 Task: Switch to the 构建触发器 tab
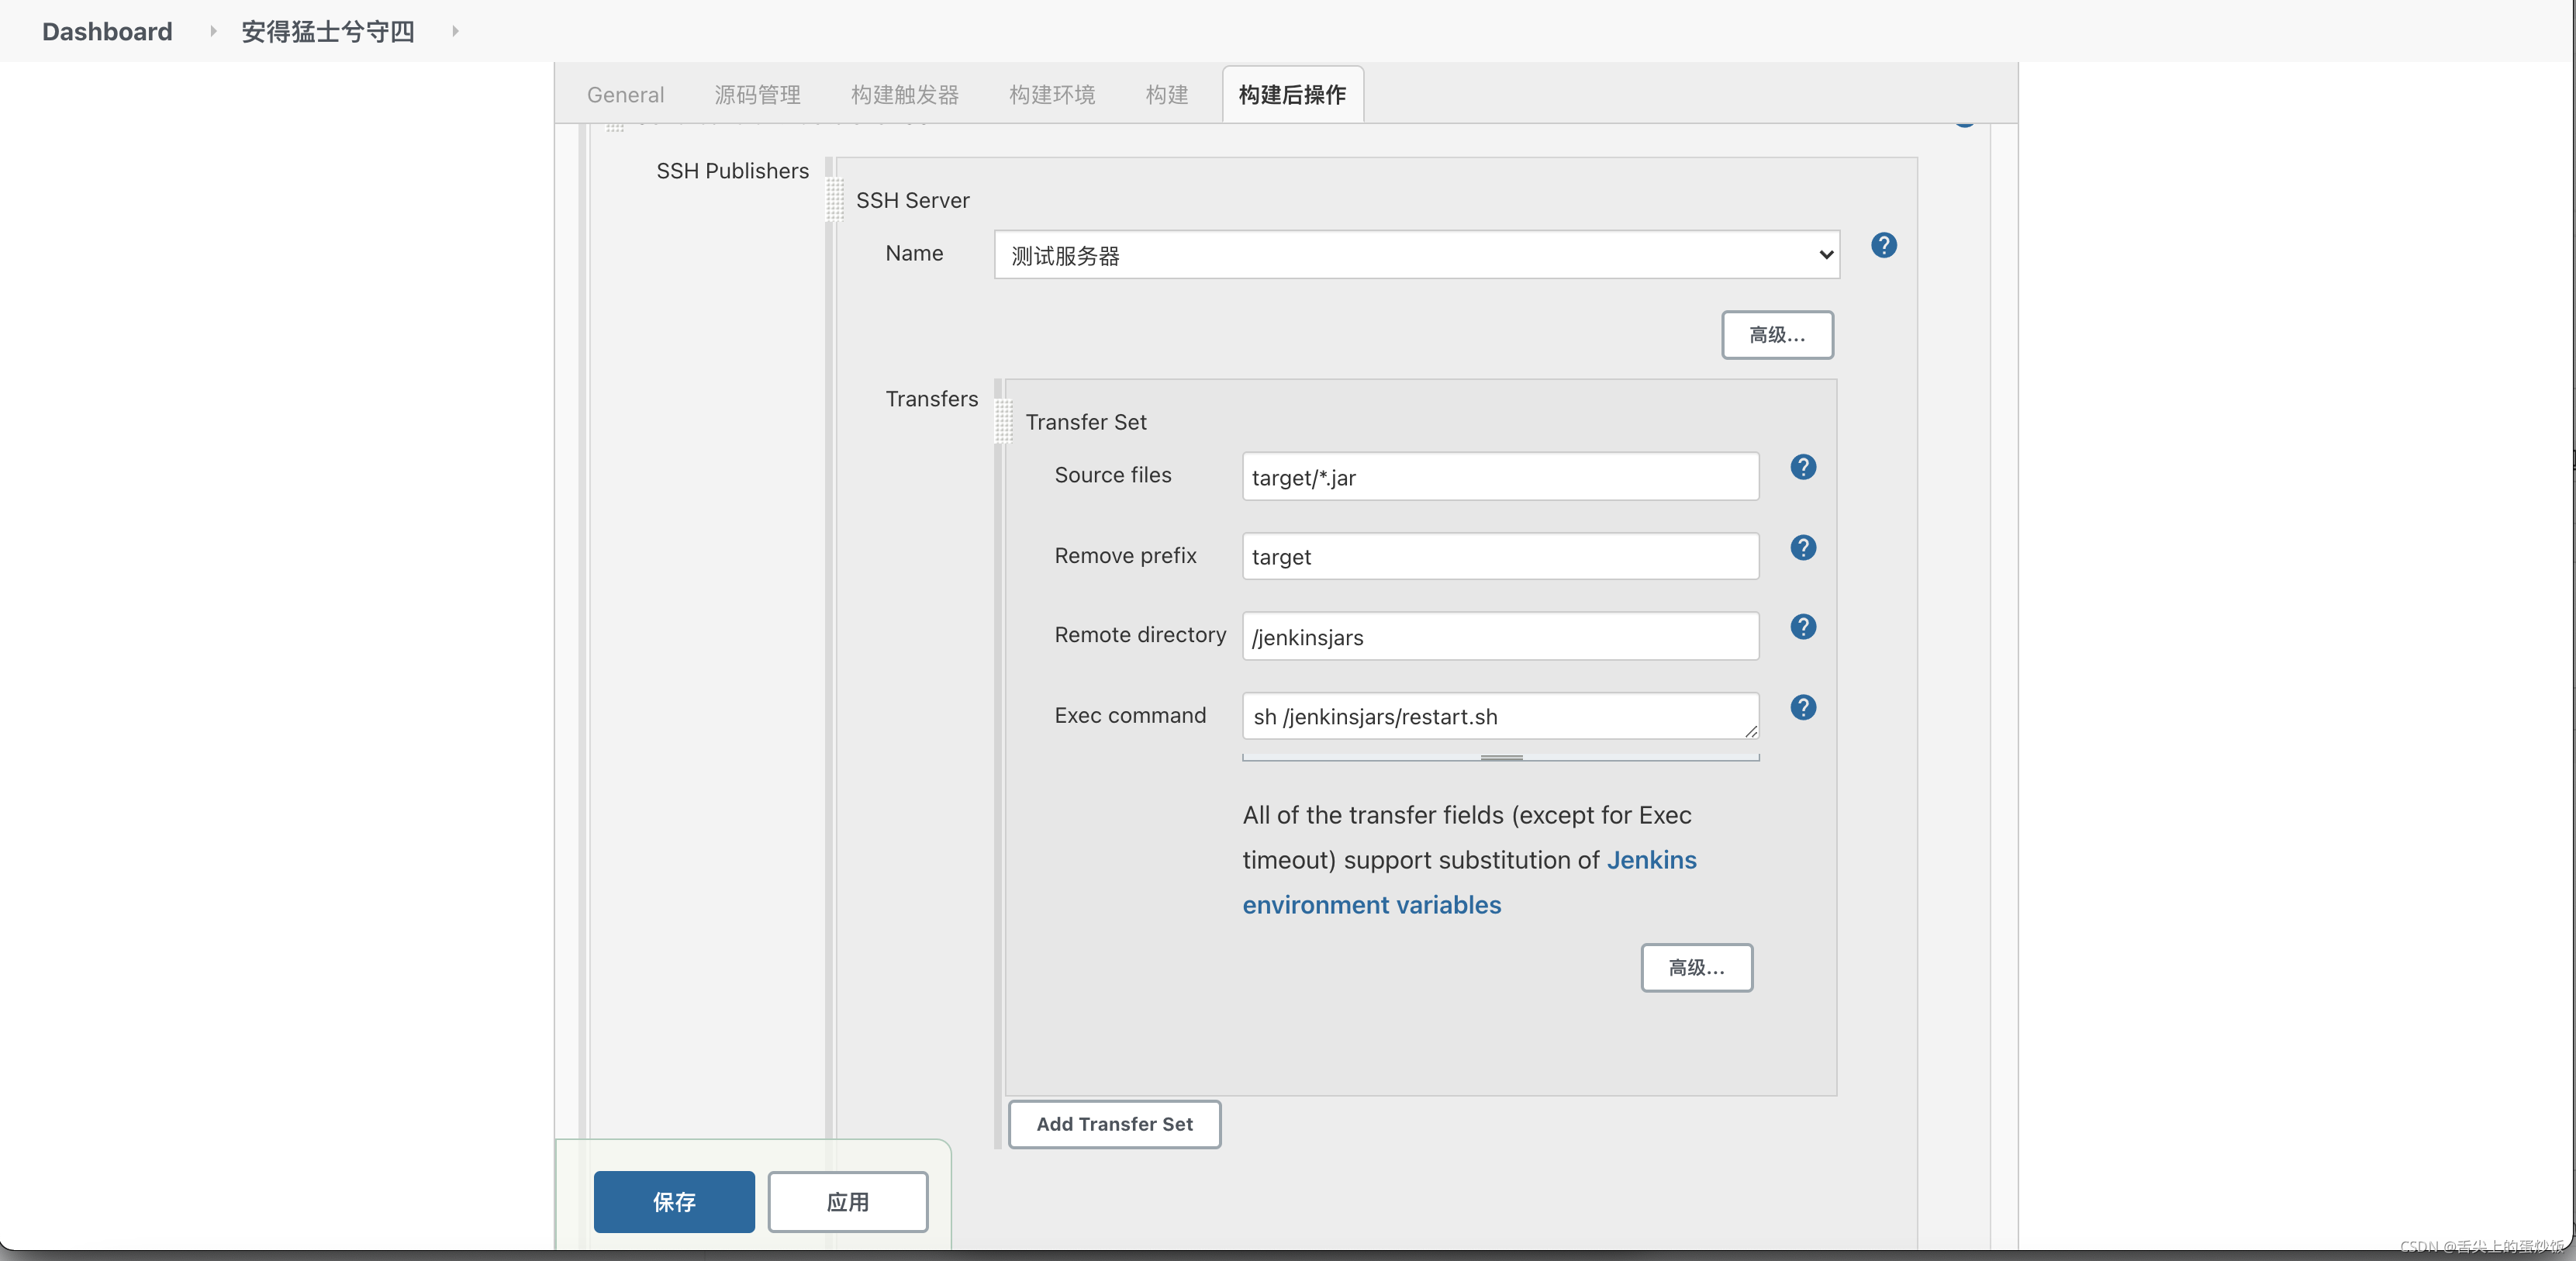point(904,95)
